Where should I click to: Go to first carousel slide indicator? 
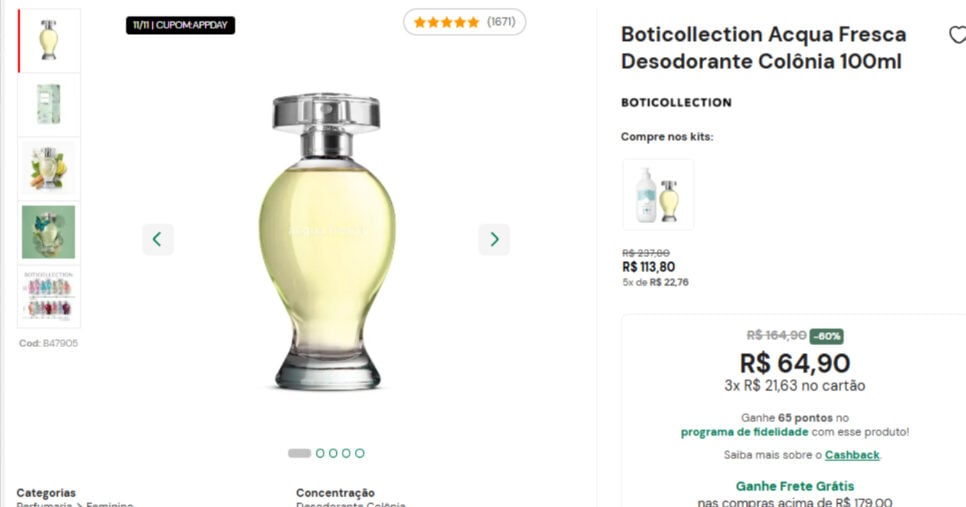click(299, 453)
